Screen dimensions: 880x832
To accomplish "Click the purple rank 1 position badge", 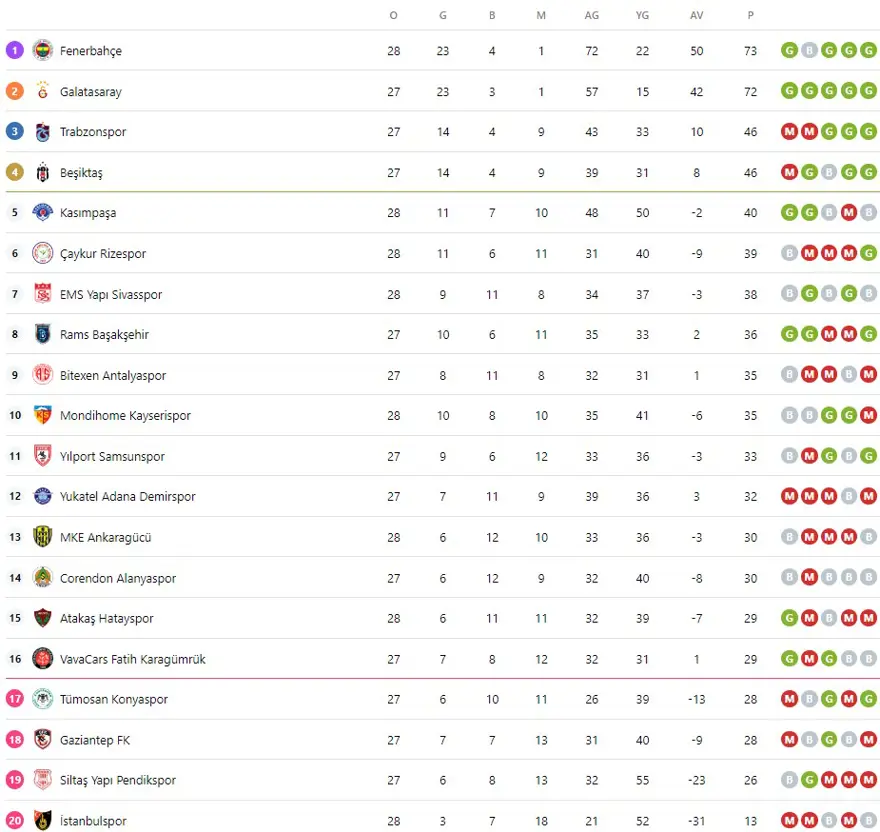I will click(x=14, y=50).
